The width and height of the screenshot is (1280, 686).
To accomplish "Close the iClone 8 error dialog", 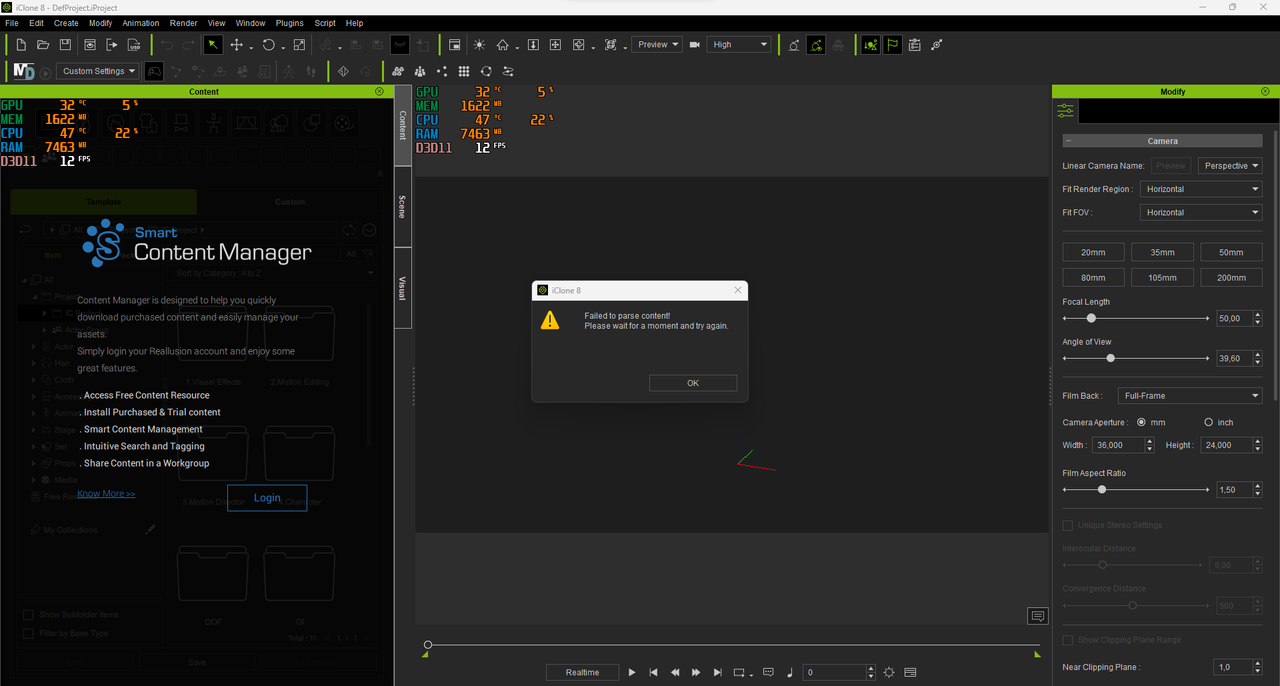I will [738, 290].
